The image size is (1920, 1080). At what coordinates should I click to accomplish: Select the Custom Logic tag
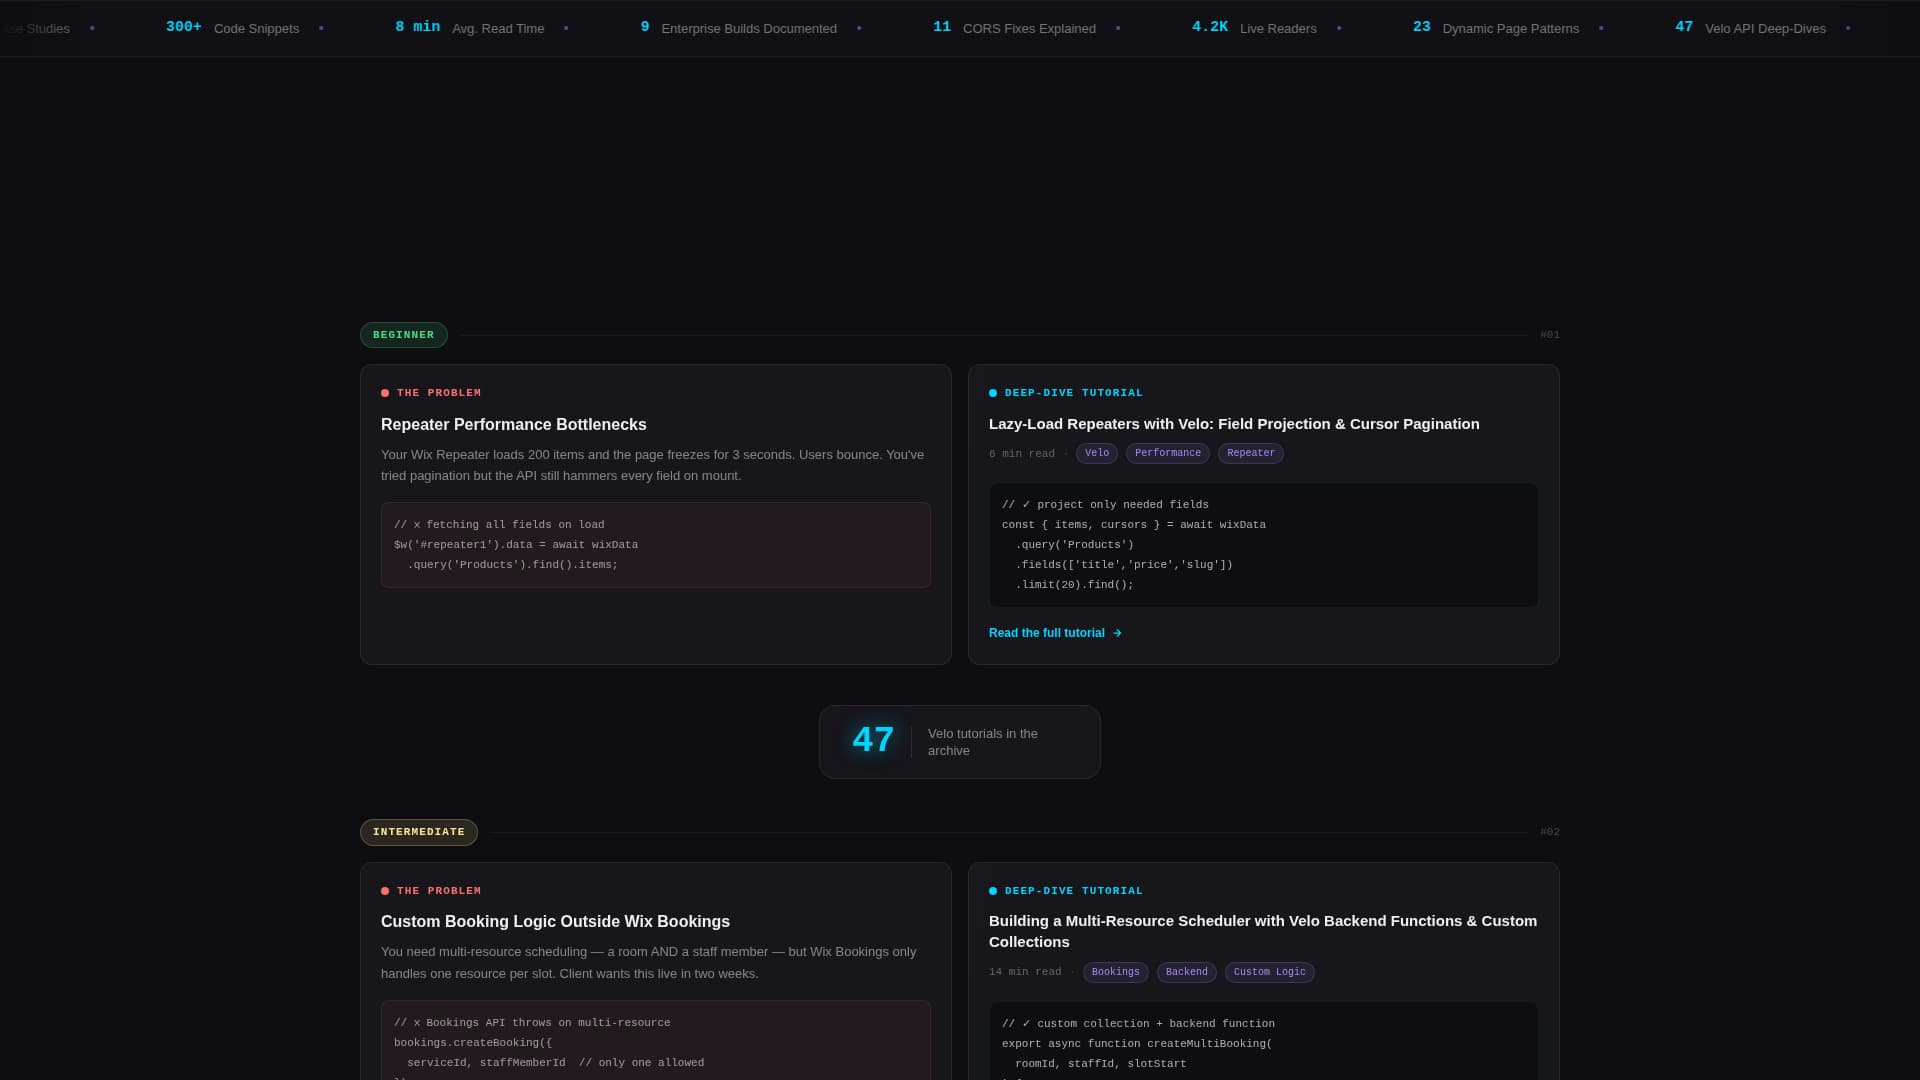(x=1269, y=972)
